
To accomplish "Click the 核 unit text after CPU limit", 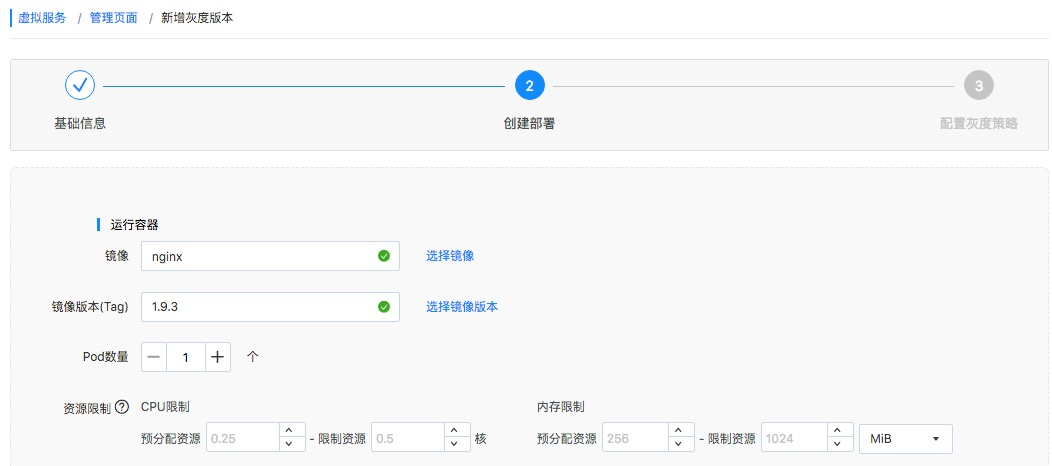I will (x=480, y=439).
